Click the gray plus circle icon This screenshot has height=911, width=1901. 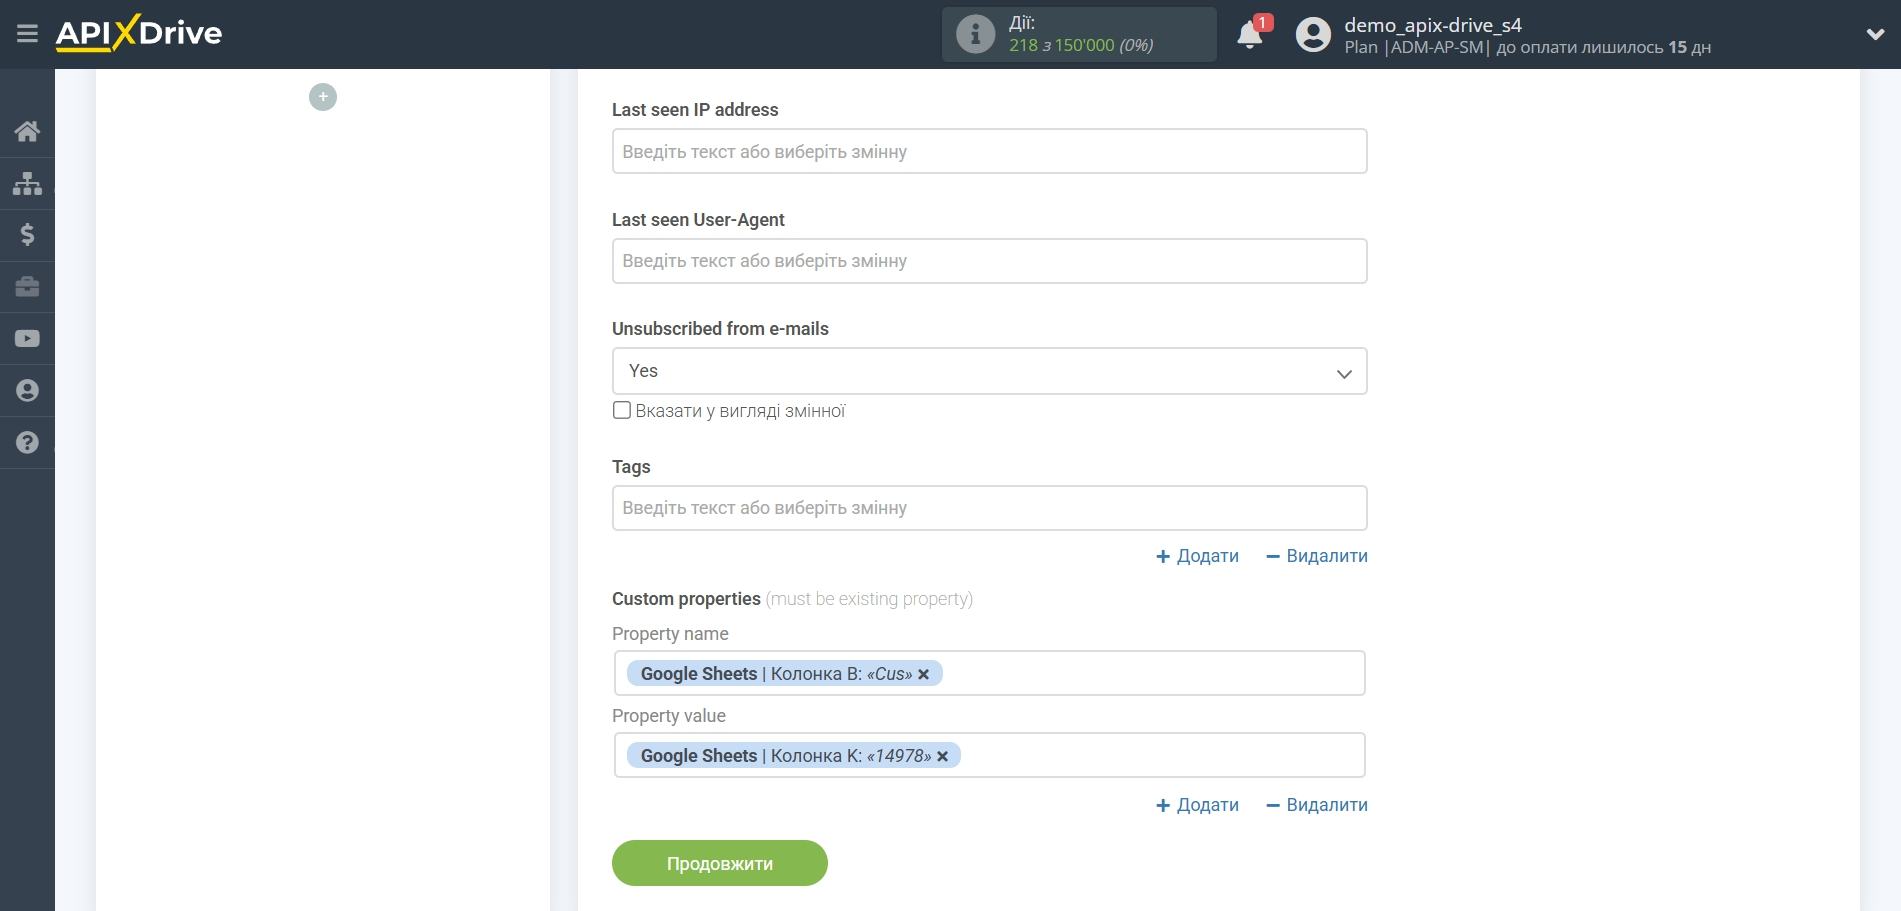pyautogui.click(x=323, y=97)
